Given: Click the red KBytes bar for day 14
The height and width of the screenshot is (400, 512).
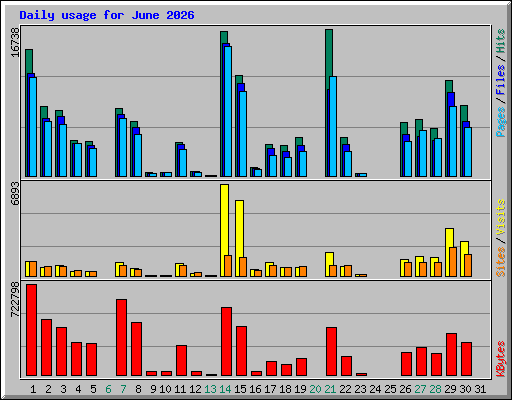Looking at the screenshot, I should point(227,342).
